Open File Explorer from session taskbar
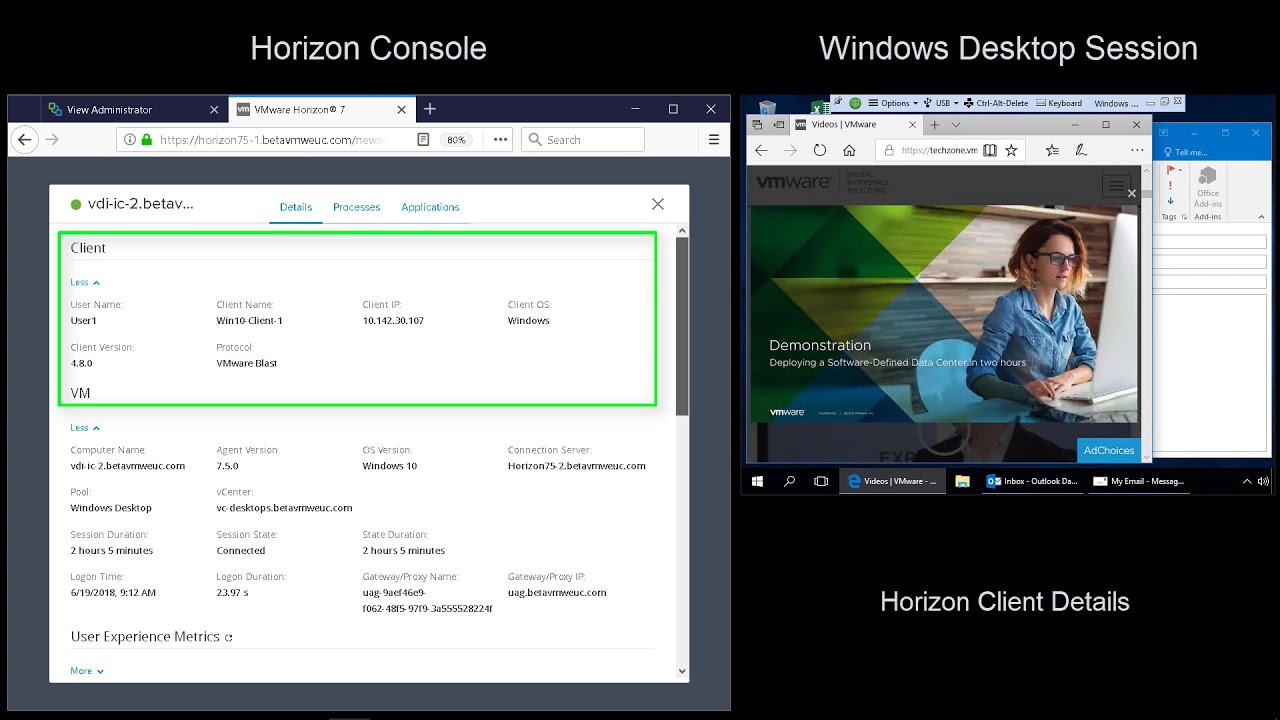Image resolution: width=1280 pixels, height=720 pixels. 962,481
